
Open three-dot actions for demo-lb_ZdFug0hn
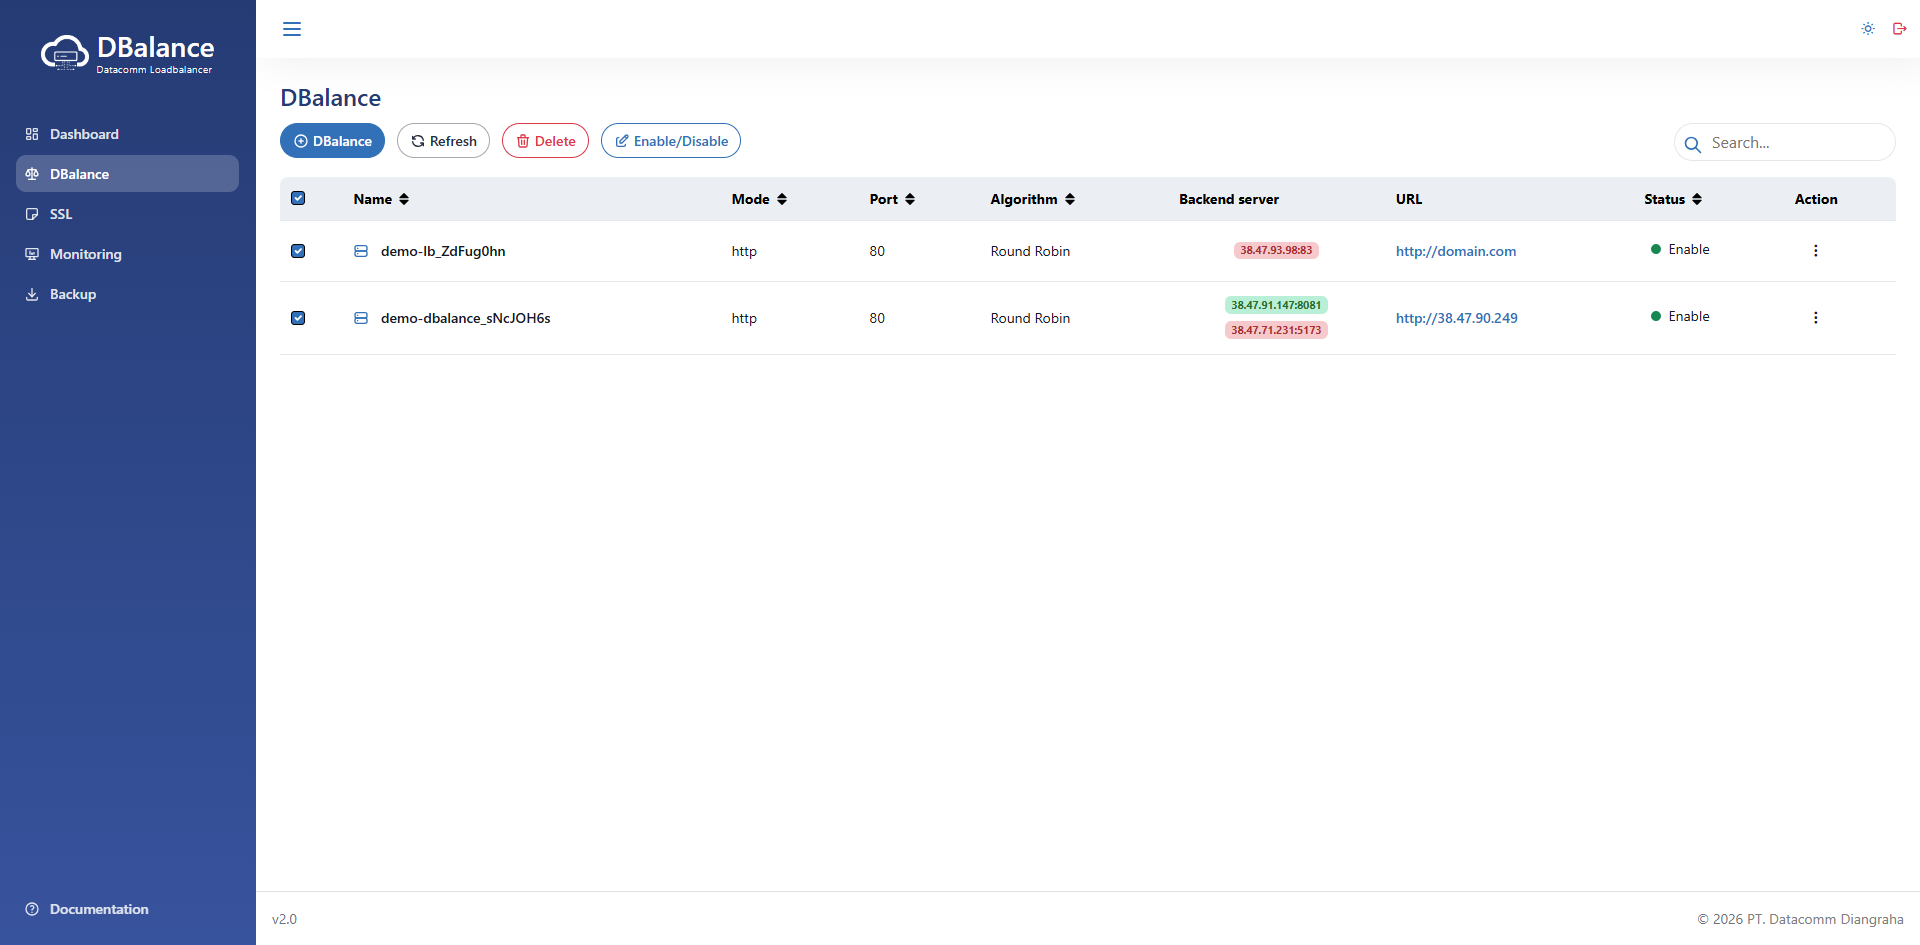pos(1815,251)
